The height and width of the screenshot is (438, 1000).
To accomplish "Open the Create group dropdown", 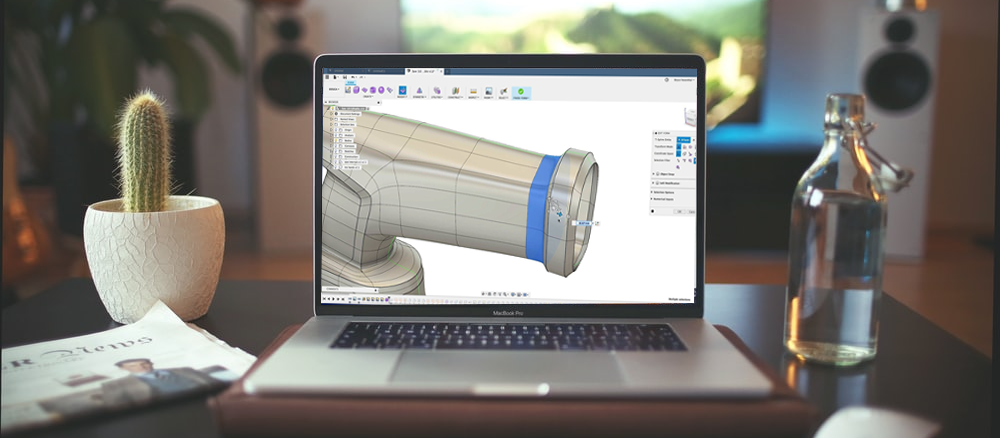I will pos(369,96).
